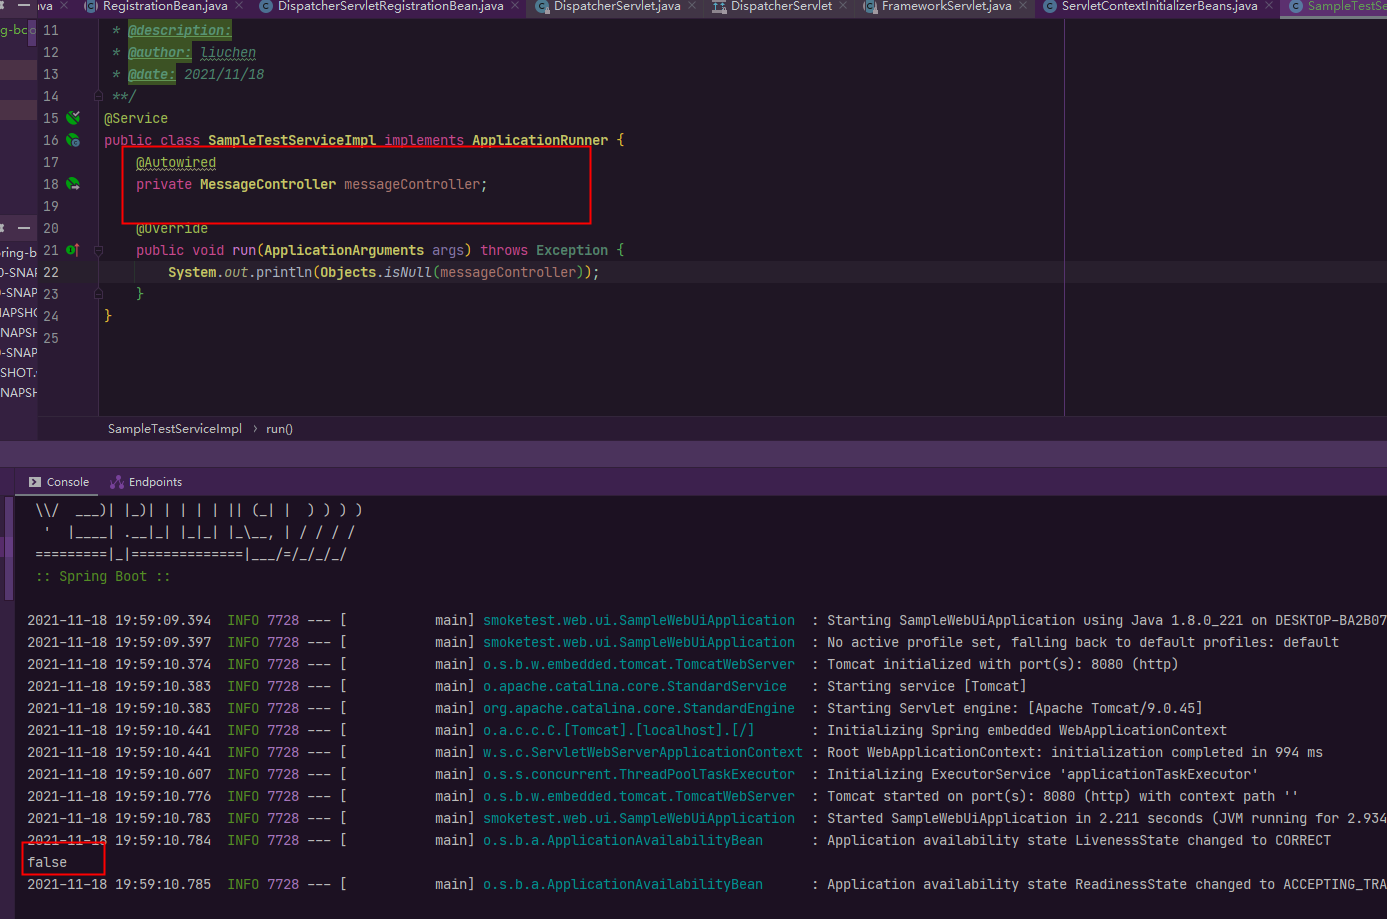Viewport: 1387px width, 919px height.
Task: Click the autowired dependency gutter icon beside messageController
Action: tap(73, 184)
